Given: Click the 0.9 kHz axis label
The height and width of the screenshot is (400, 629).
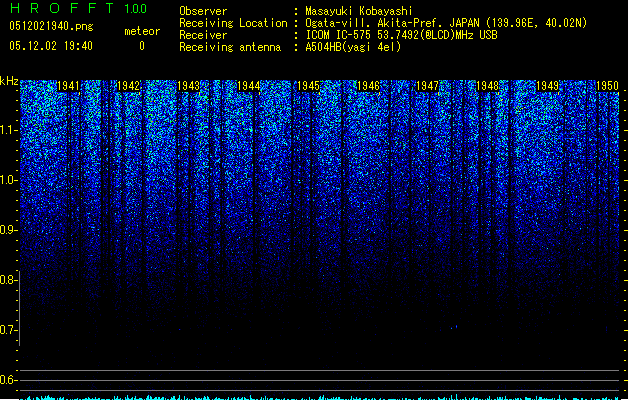Looking at the screenshot, I should (x=8, y=230).
